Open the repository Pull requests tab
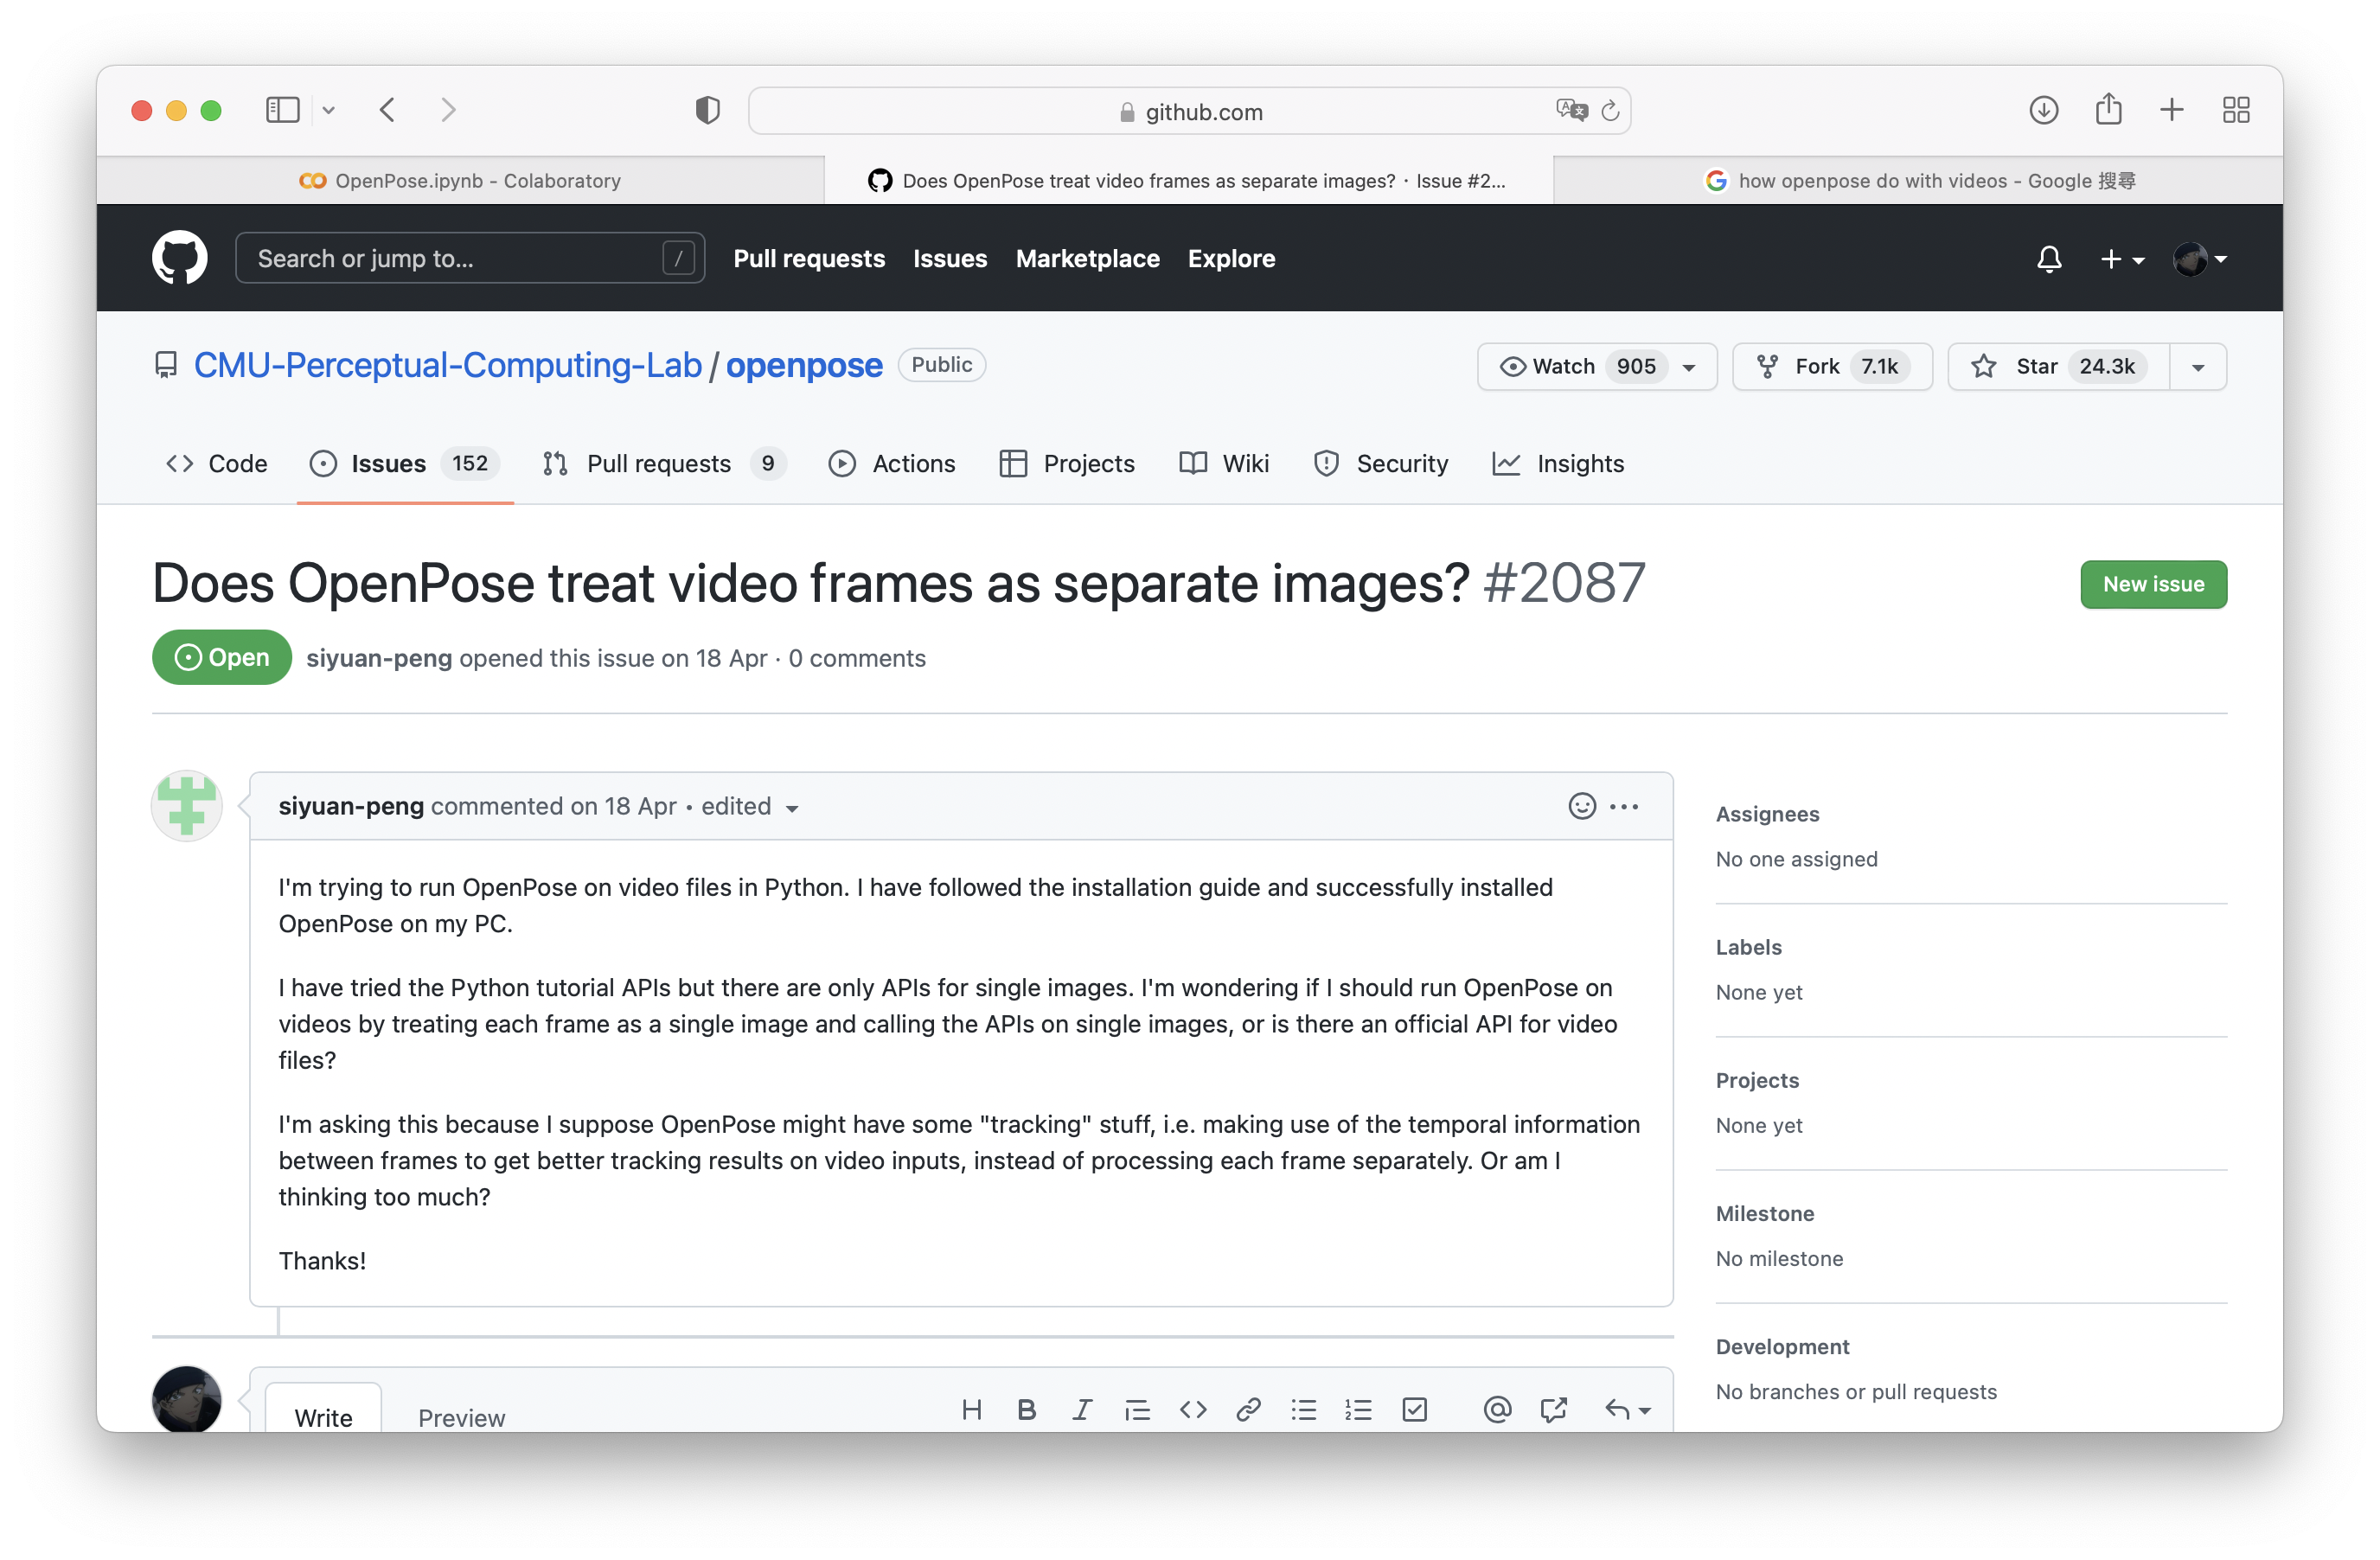2380x1560 pixels. coord(664,464)
